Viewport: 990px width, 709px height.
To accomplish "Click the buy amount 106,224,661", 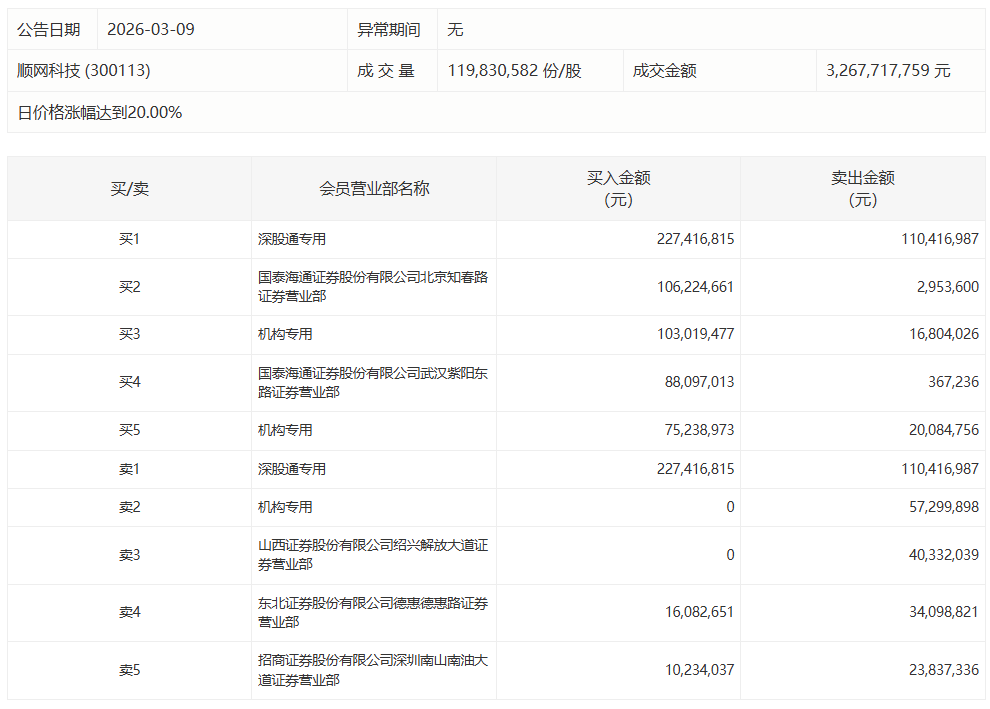I will click(695, 287).
